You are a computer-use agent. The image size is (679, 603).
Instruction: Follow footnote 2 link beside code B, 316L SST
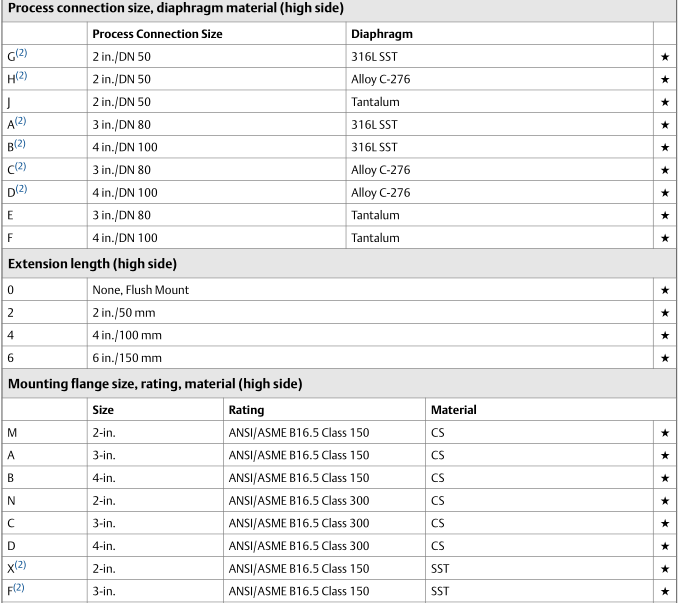click(x=20, y=144)
